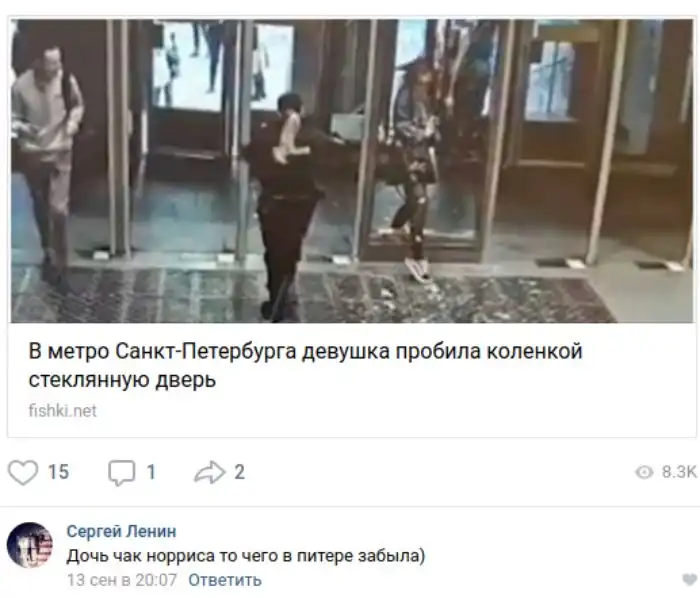Click the like count 15
Screen dimensions: 700x598
58,472
